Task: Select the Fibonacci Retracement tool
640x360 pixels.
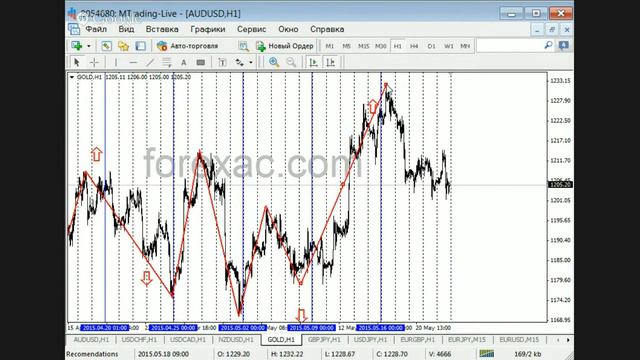Action: 167,62
